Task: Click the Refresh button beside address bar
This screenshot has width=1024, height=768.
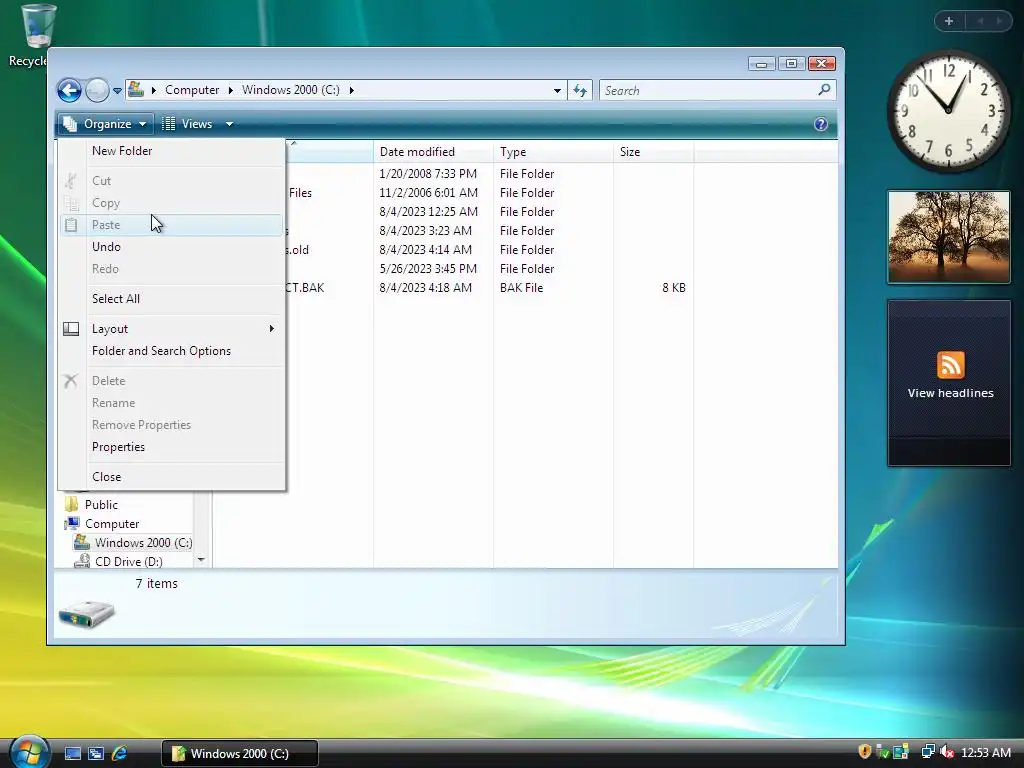Action: coord(580,90)
